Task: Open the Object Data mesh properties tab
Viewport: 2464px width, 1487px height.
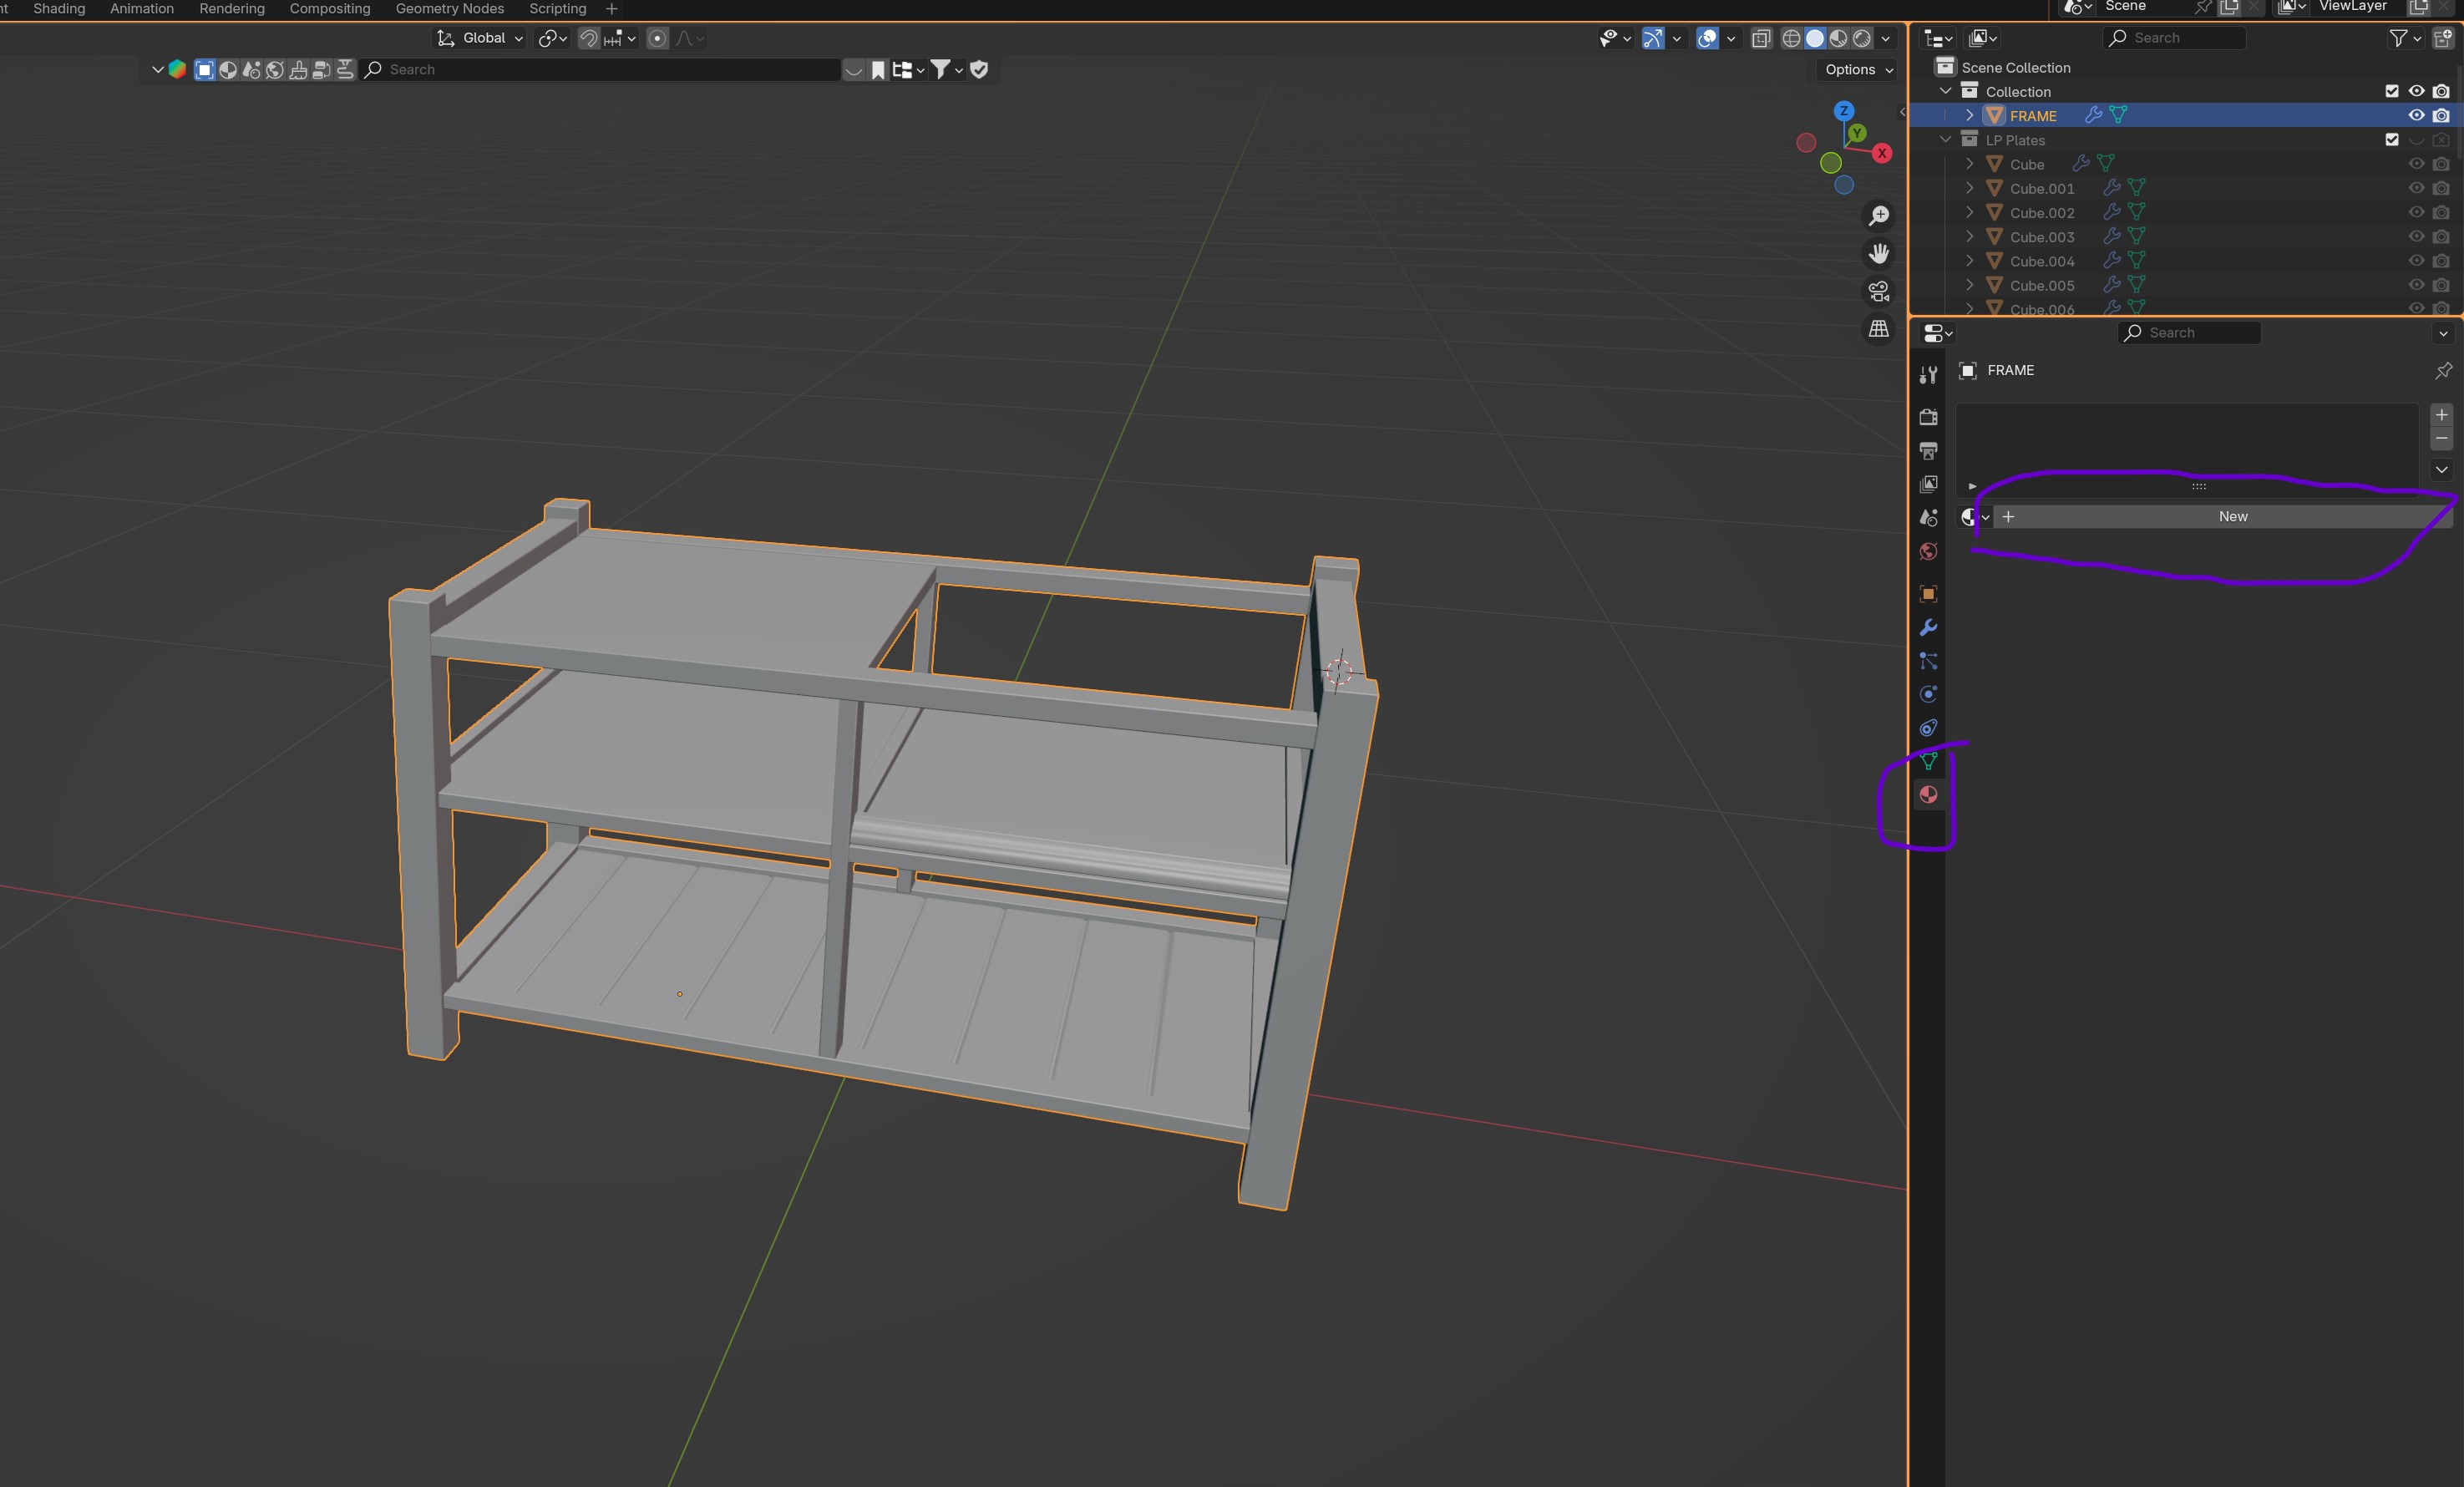Action: tap(1928, 761)
